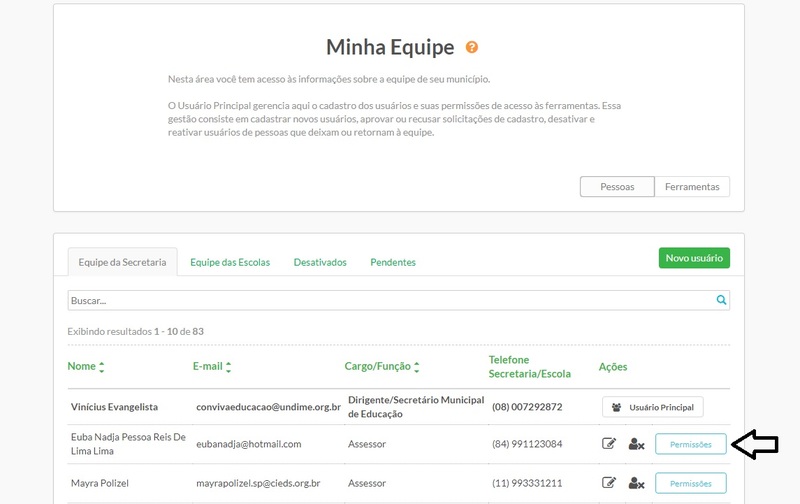Edit user Euba Nadja Pessoa Reis
Screen dimensions: 800x504
(609, 444)
